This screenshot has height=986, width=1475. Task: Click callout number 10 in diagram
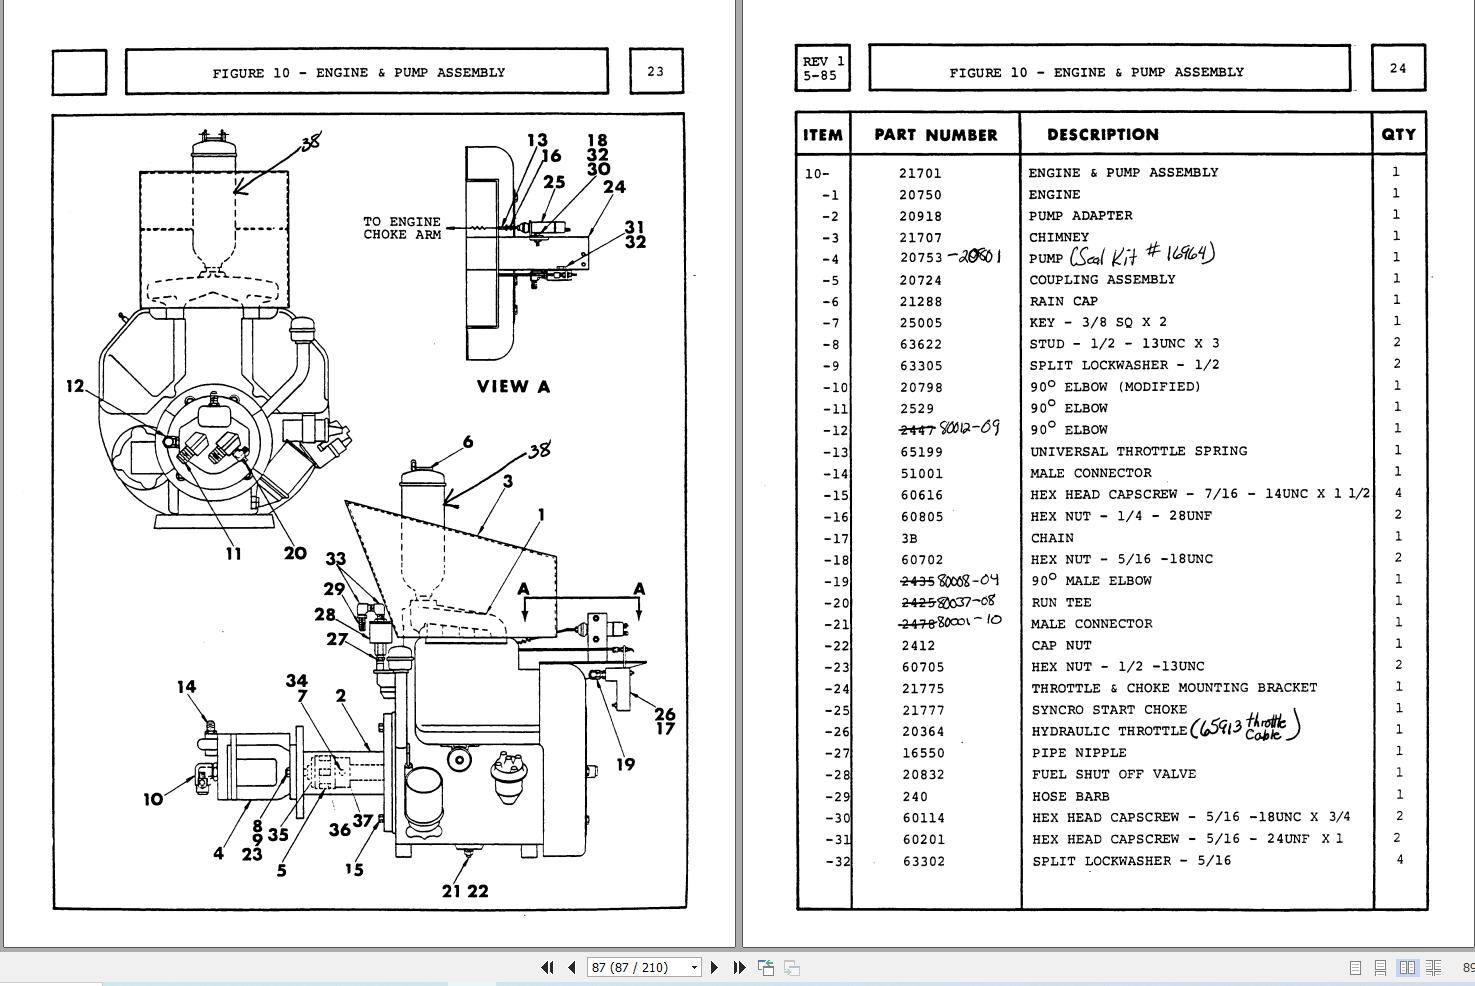pos(152,799)
